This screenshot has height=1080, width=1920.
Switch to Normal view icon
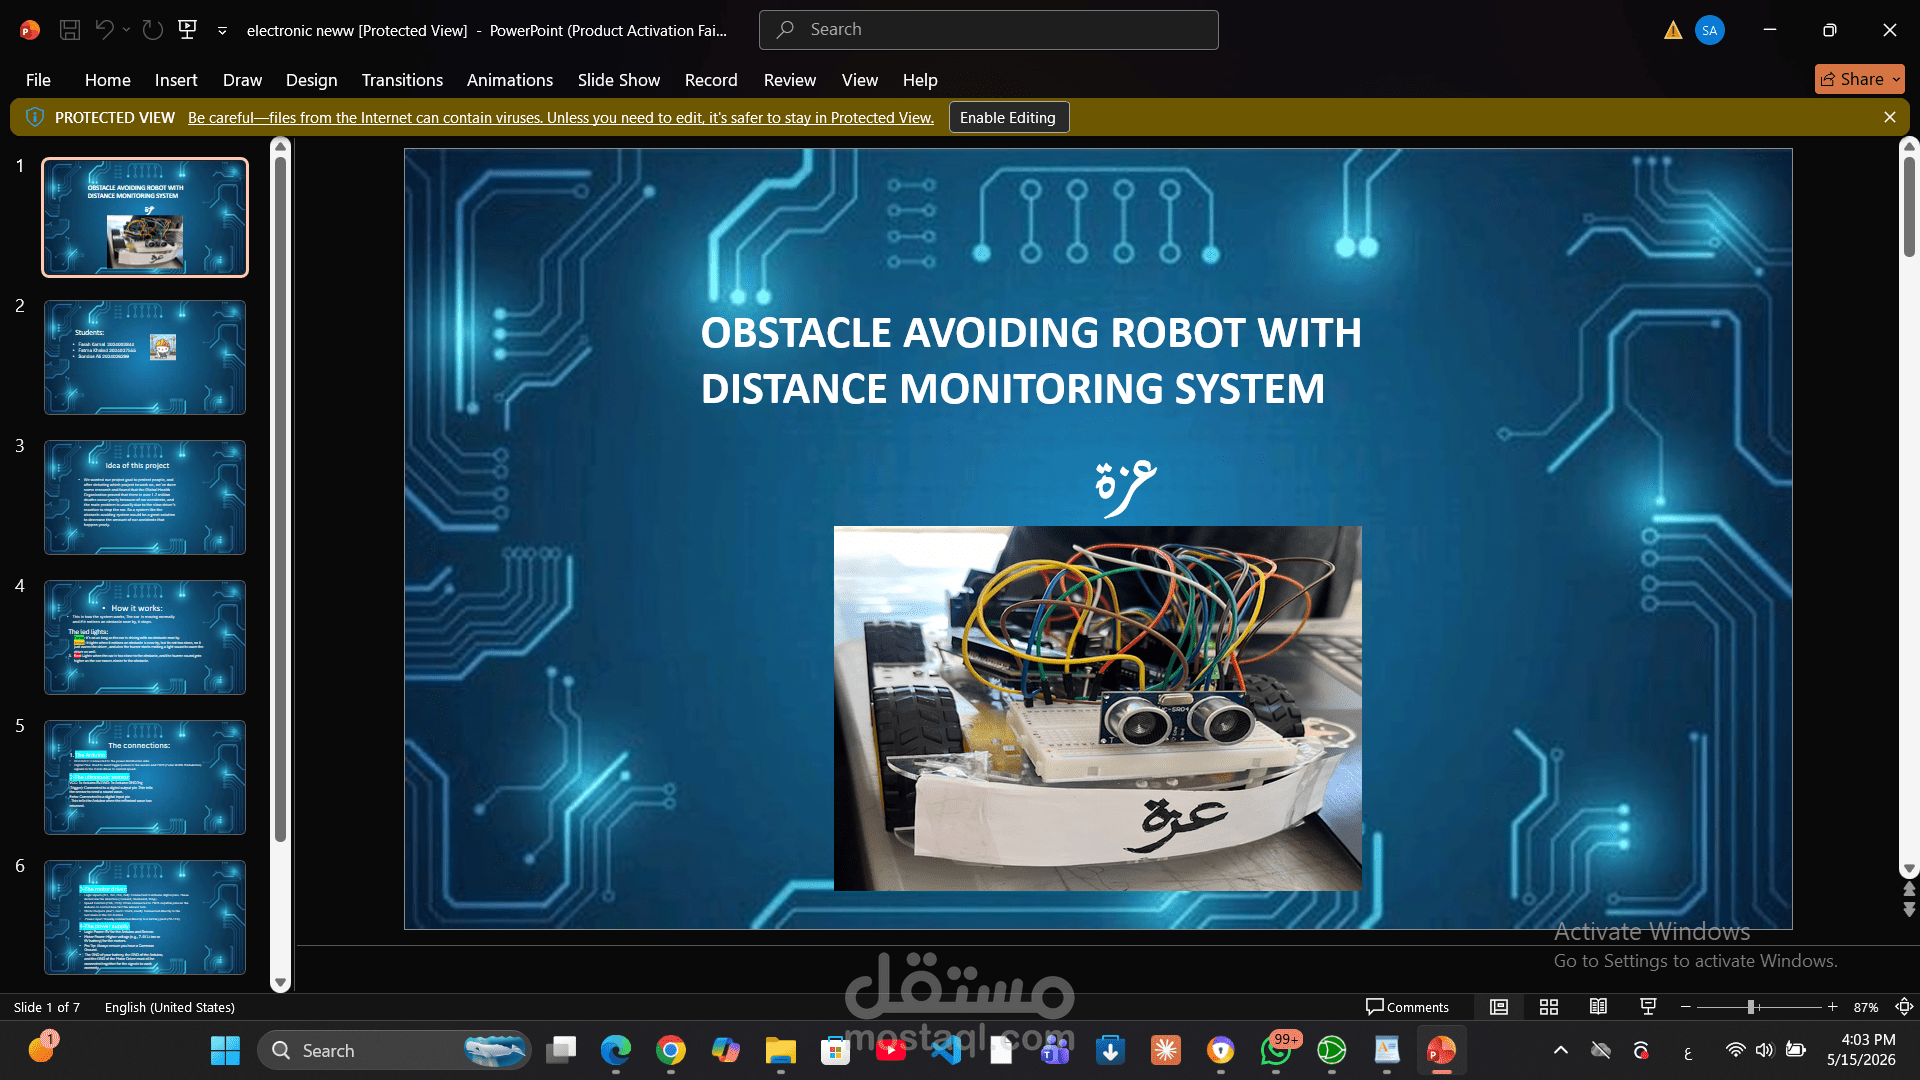[1499, 1007]
